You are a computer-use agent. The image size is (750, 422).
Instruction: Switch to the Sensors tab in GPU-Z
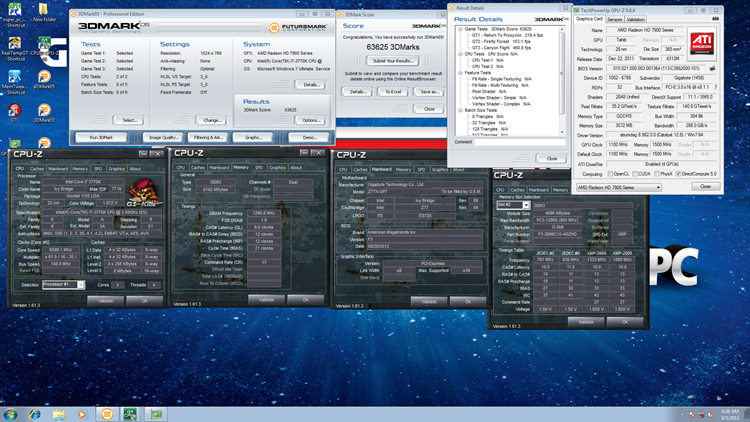(614, 19)
